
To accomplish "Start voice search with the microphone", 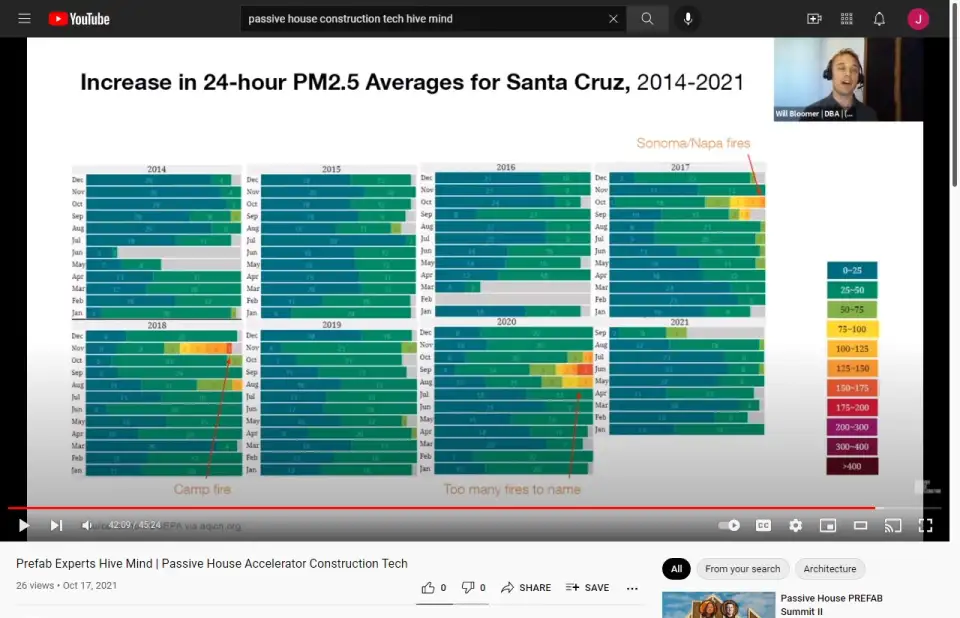I will click(x=687, y=19).
